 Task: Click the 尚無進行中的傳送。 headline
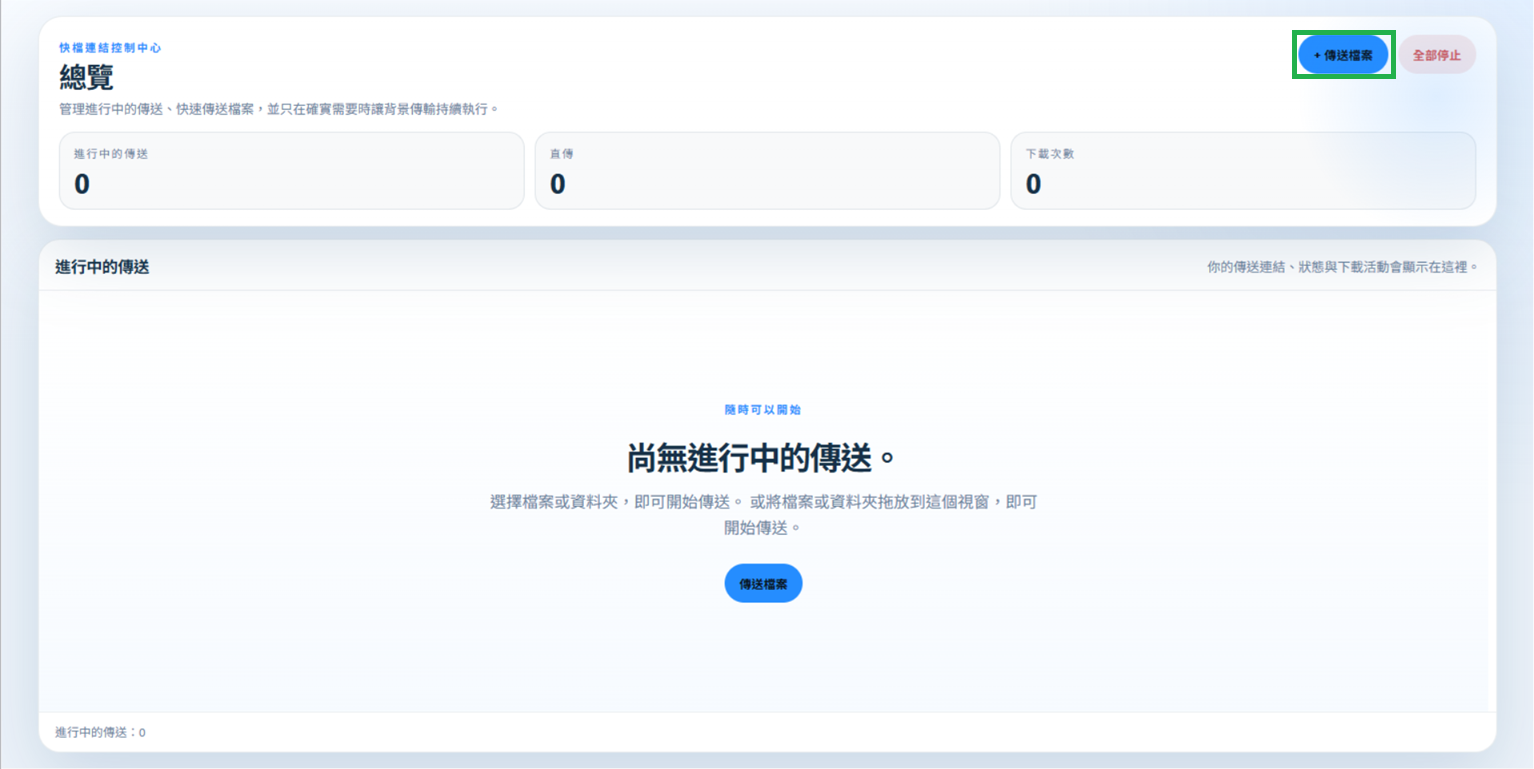point(763,458)
